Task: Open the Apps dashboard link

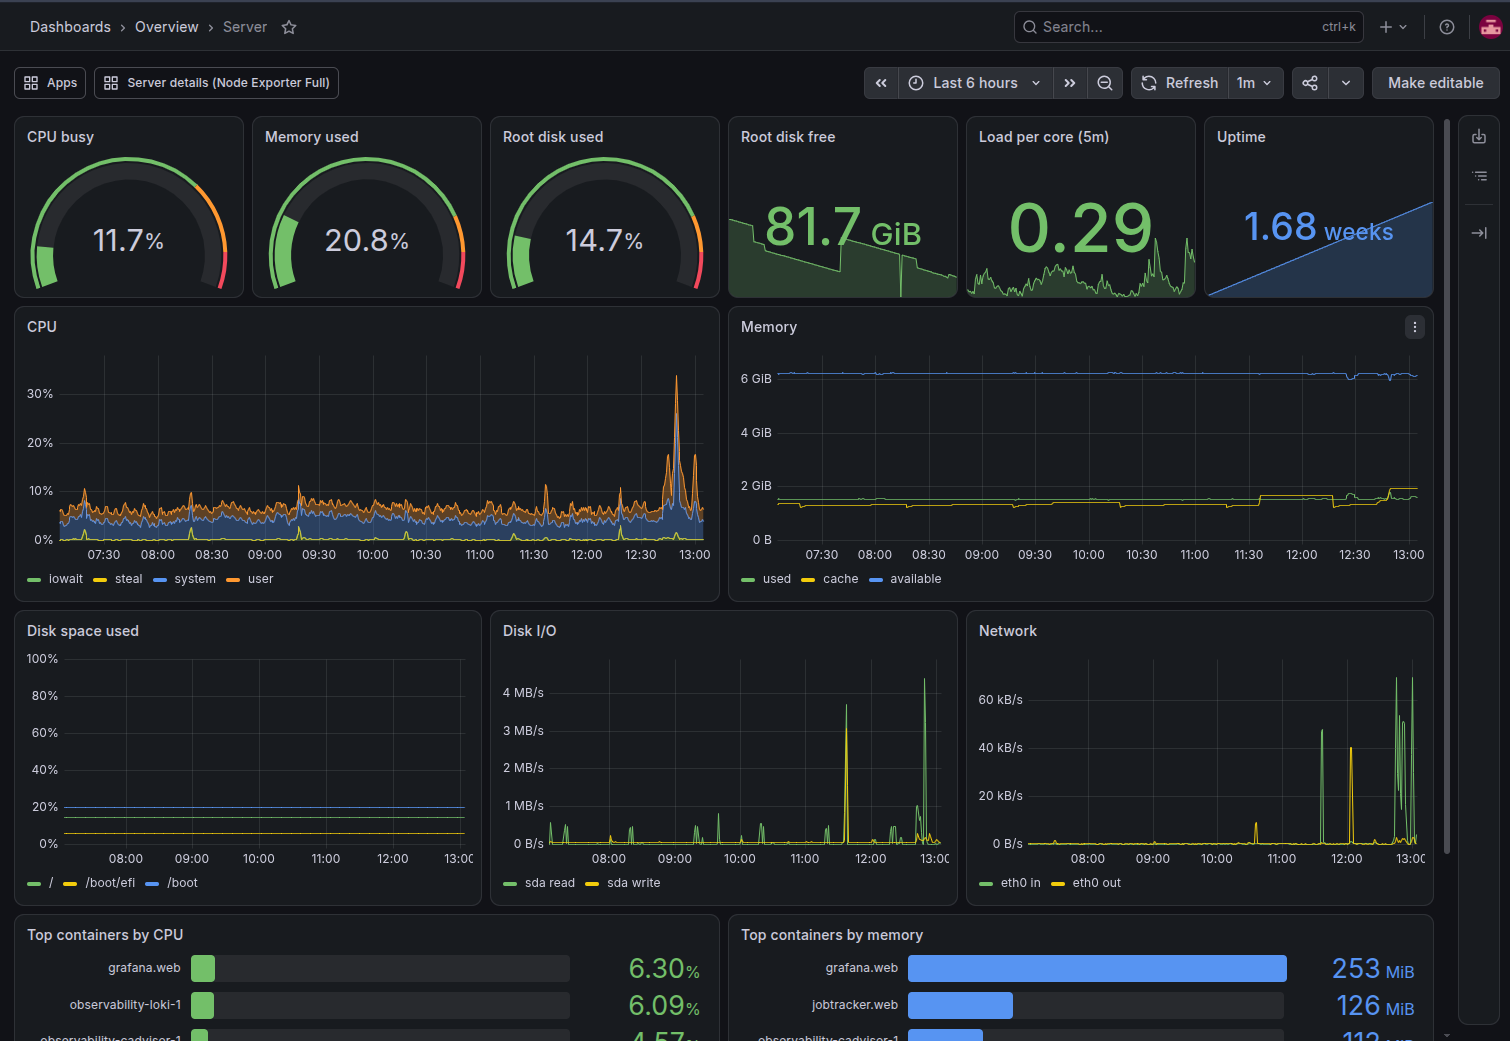Action: click(50, 83)
